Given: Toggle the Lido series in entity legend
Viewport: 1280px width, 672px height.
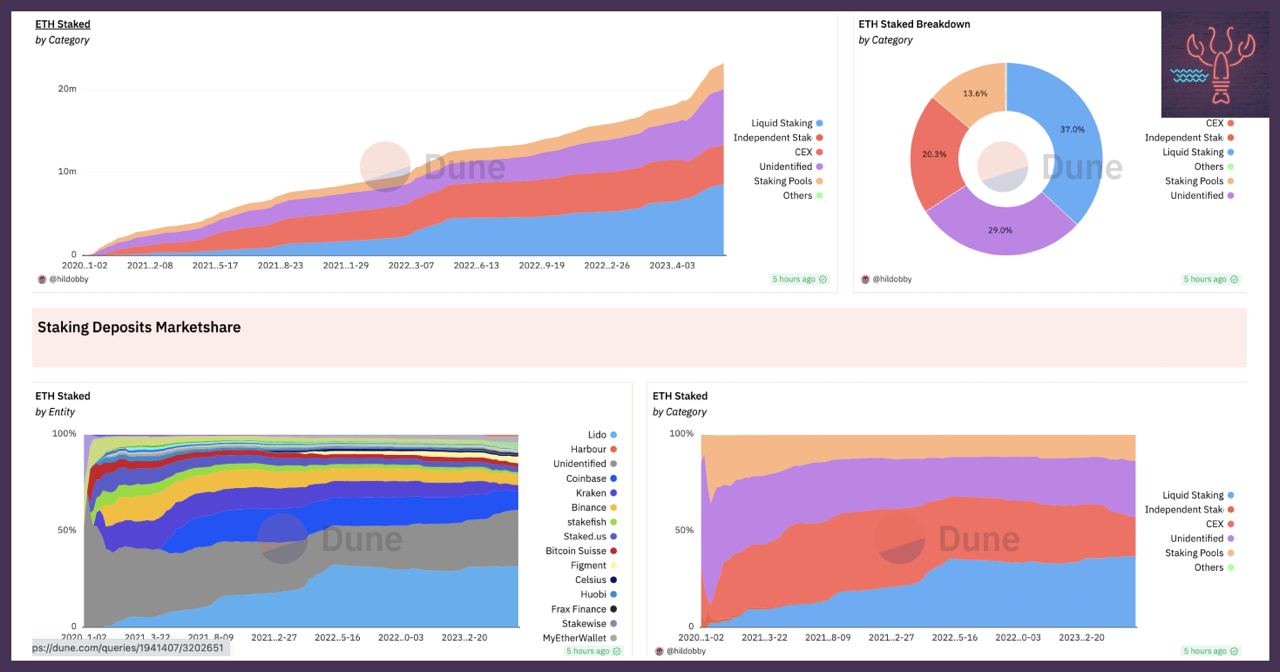Looking at the screenshot, I should (602, 435).
